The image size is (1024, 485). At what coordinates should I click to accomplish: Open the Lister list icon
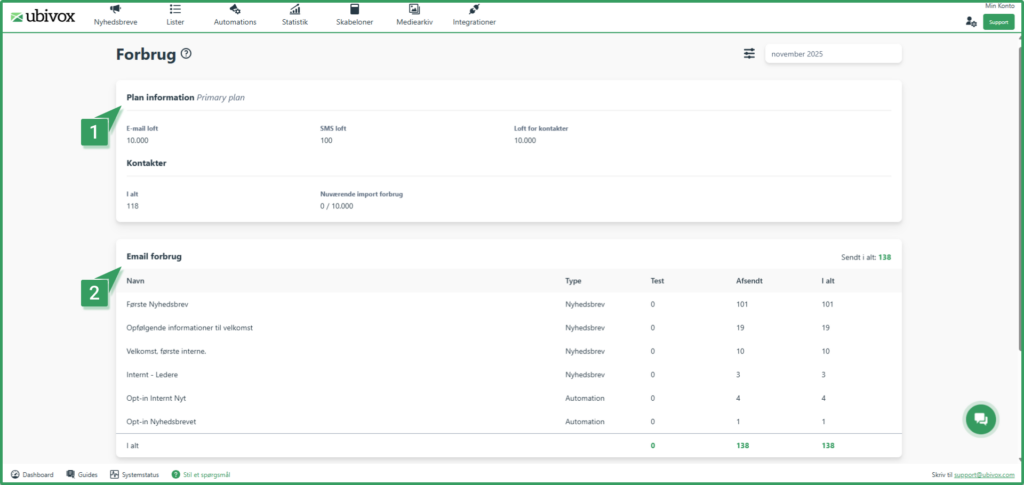[175, 9]
